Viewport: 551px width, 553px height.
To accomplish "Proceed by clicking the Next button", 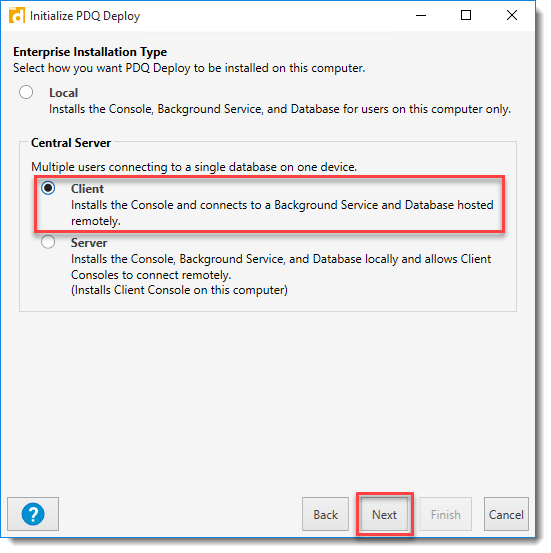I will coord(384,514).
